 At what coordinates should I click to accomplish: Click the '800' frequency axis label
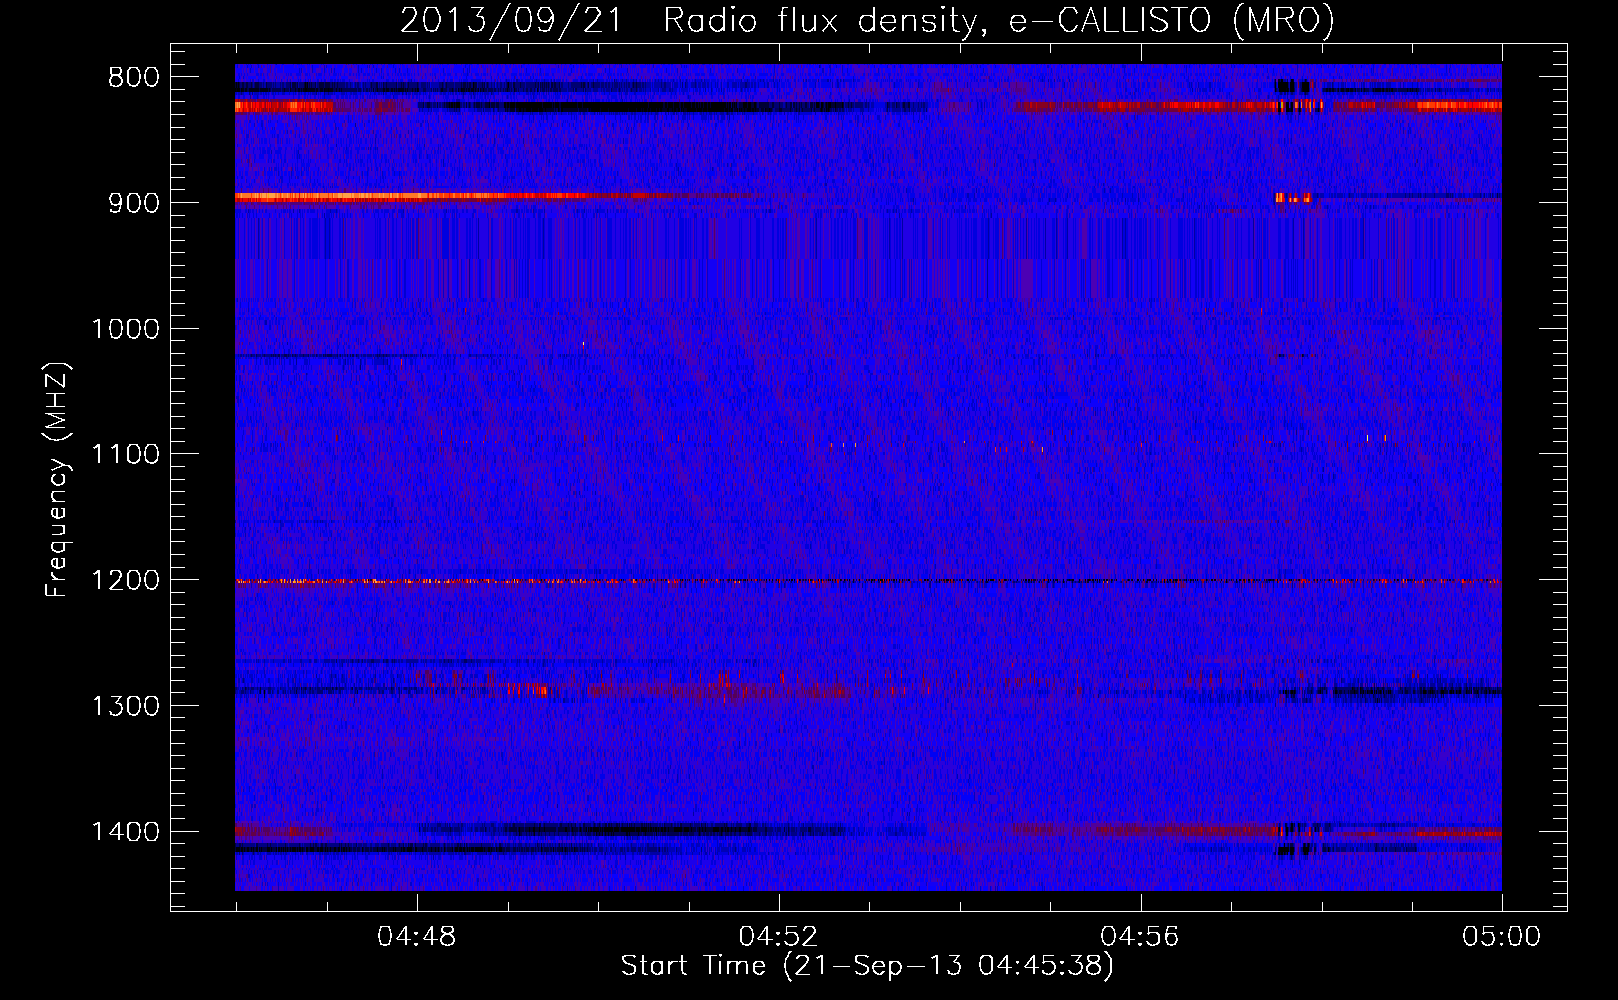133,79
